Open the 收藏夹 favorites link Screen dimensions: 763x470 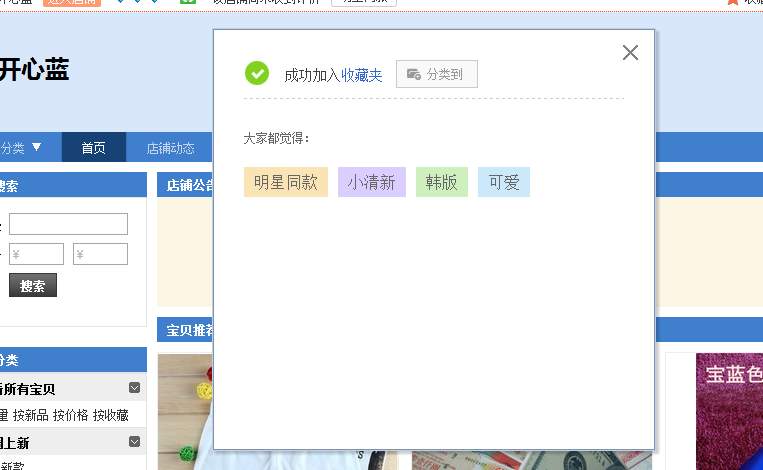[x=362, y=75]
